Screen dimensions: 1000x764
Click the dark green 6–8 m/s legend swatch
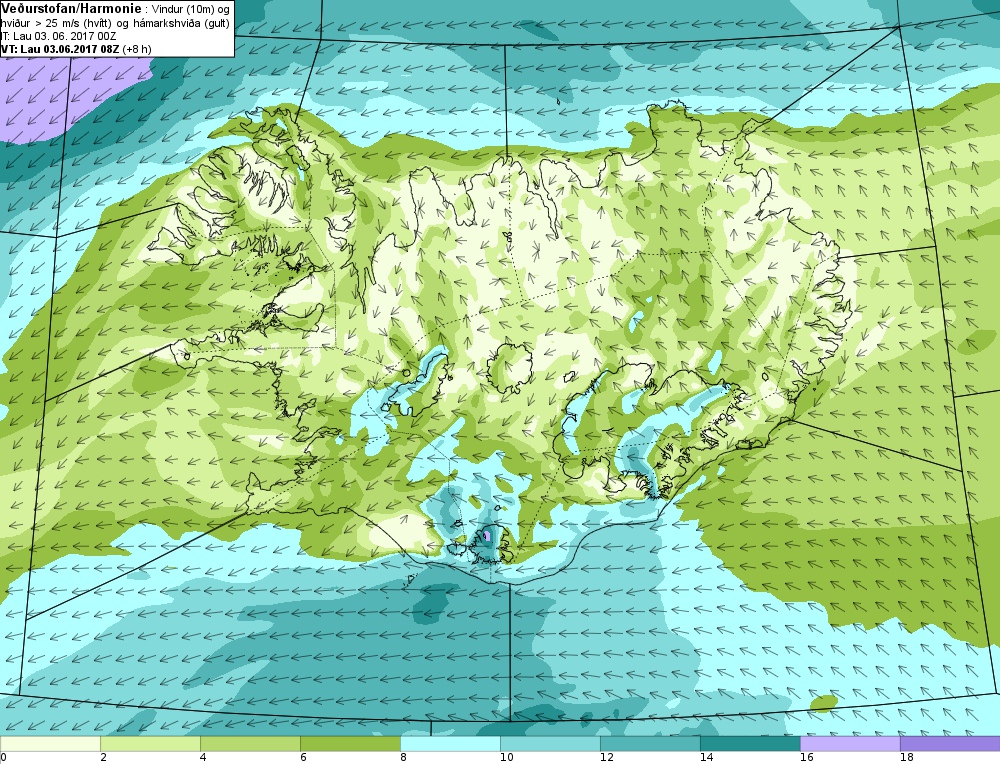click(x=350, y=744)
